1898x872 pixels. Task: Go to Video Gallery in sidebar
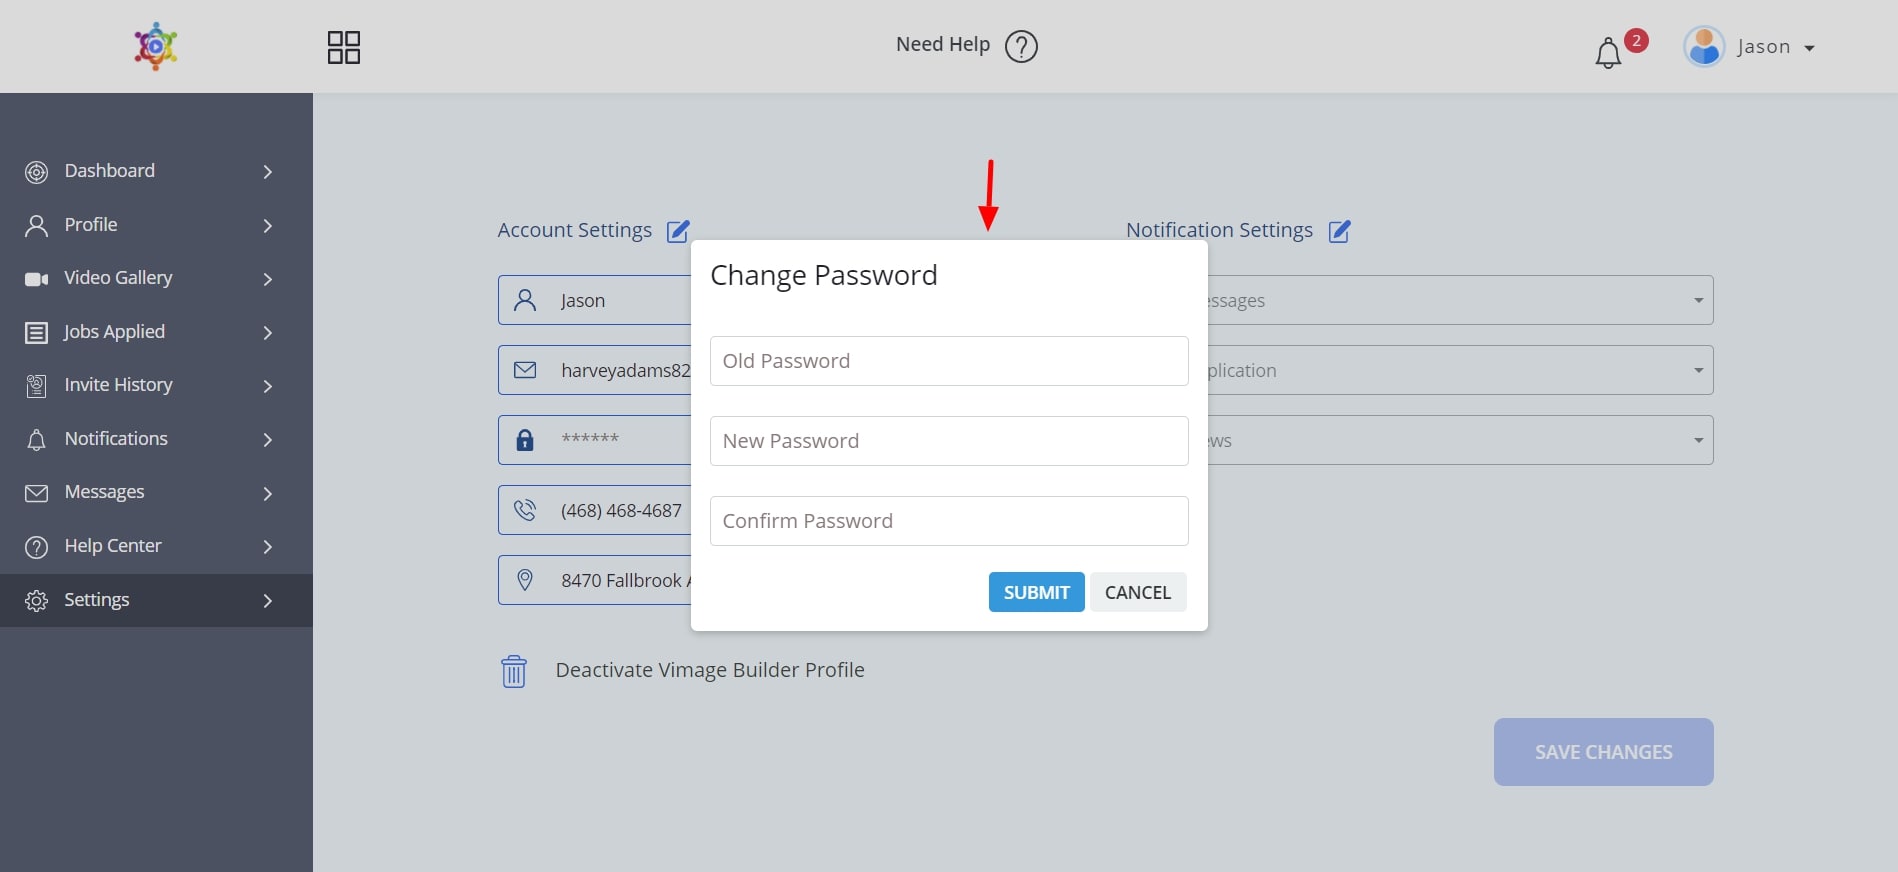(x=118, y=278)
